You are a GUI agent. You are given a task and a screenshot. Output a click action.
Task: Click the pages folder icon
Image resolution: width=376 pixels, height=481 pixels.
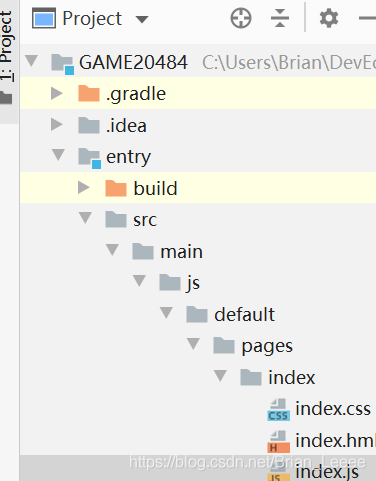224,345
